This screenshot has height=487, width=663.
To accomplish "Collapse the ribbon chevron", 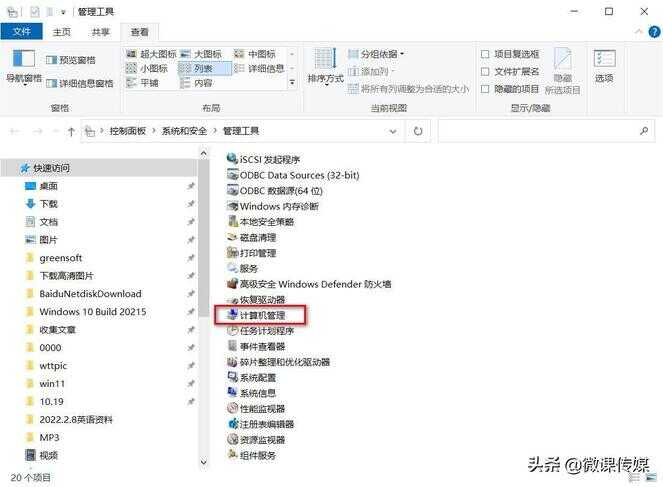I will tap(639, 32).
